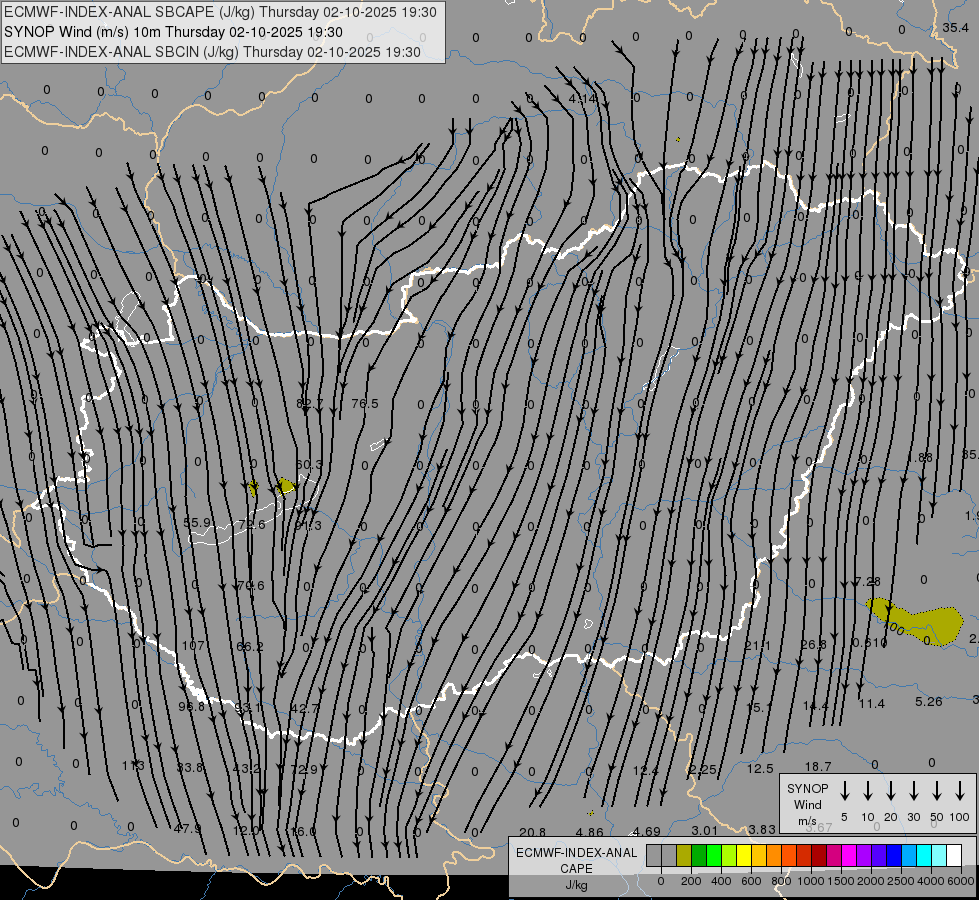The image size is (979, 900).
Task: Click the 100 m/s wind arrow in legend
Action: pyautogui.click(x=960, y=791)
